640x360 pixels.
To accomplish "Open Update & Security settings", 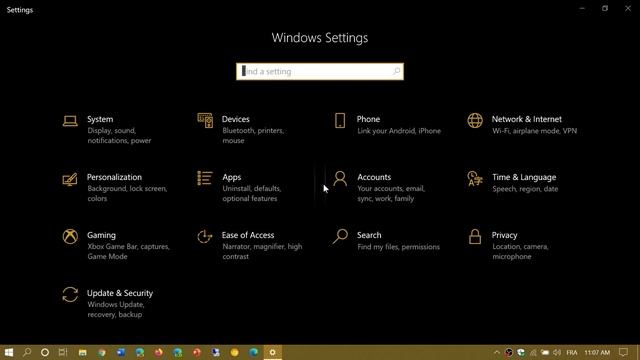I will click(108, 303).
